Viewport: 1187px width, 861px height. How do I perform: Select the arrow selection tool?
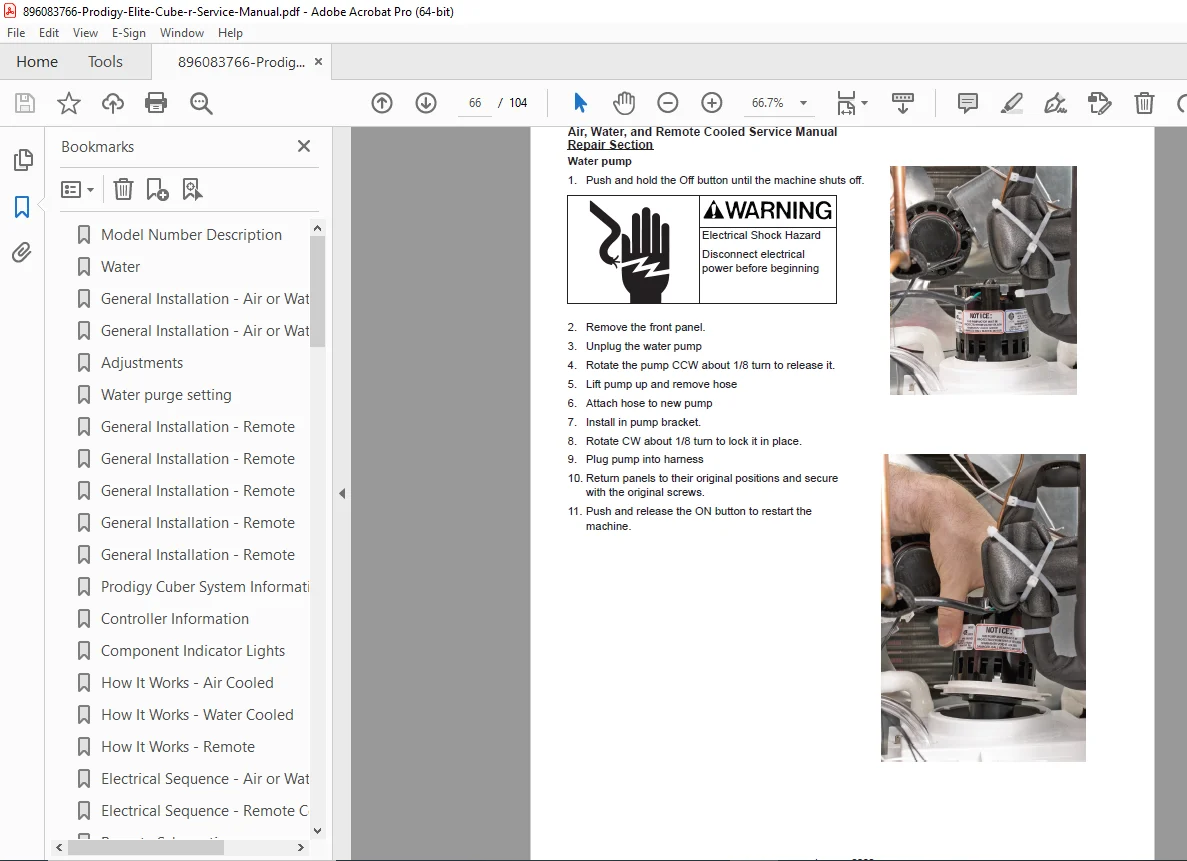581,103
